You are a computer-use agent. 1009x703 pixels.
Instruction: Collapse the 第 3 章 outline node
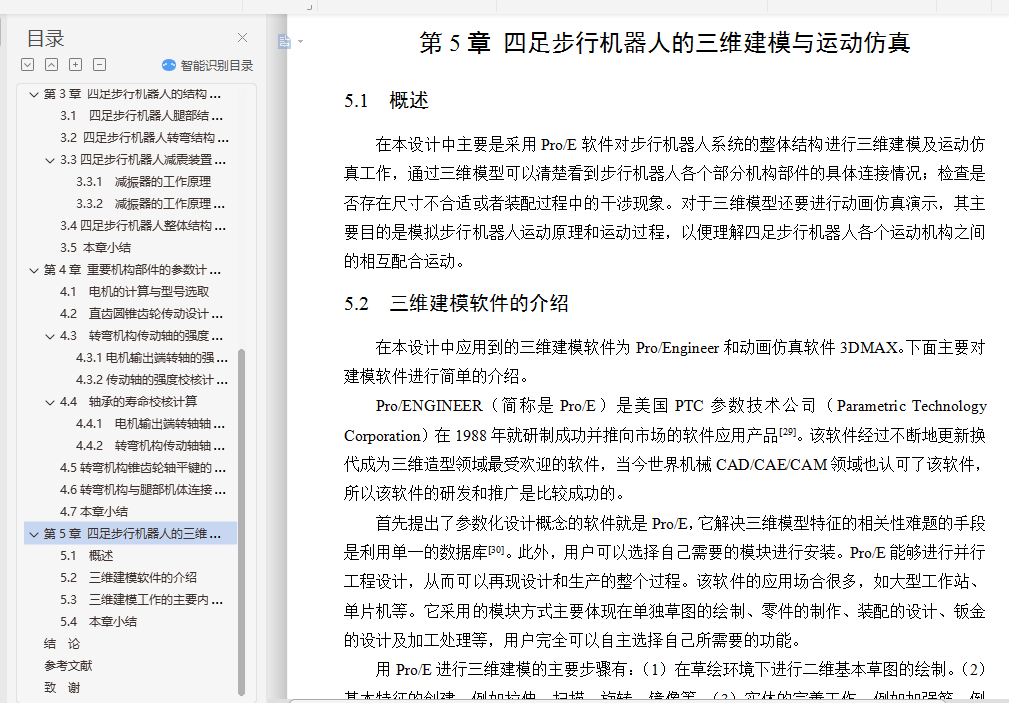pos(33,95)
